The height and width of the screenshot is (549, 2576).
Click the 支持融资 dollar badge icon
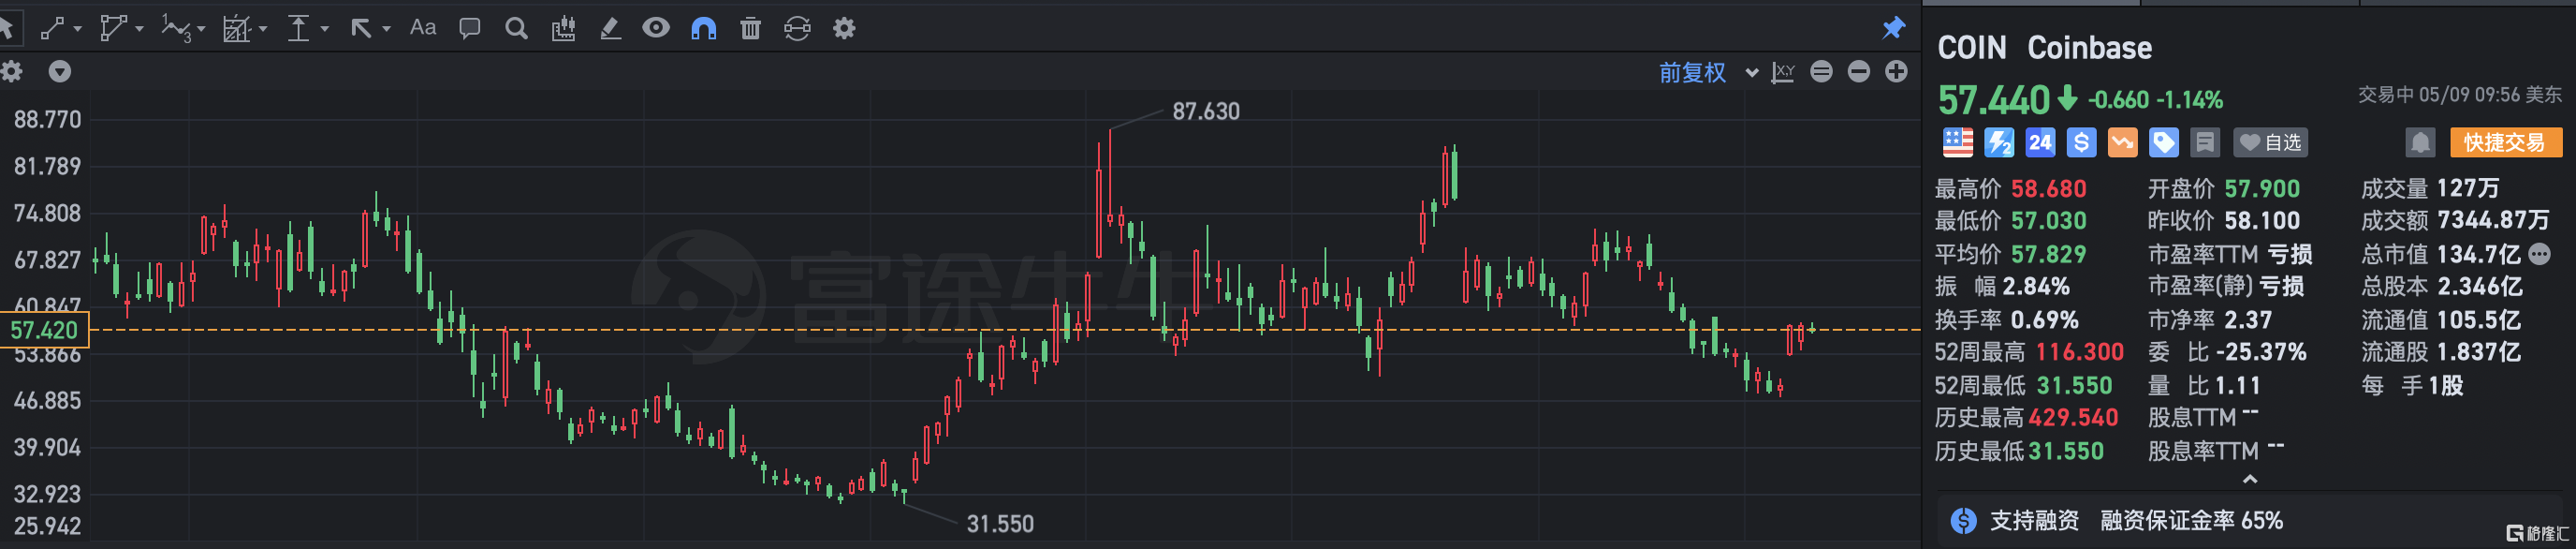point(1963,521)
